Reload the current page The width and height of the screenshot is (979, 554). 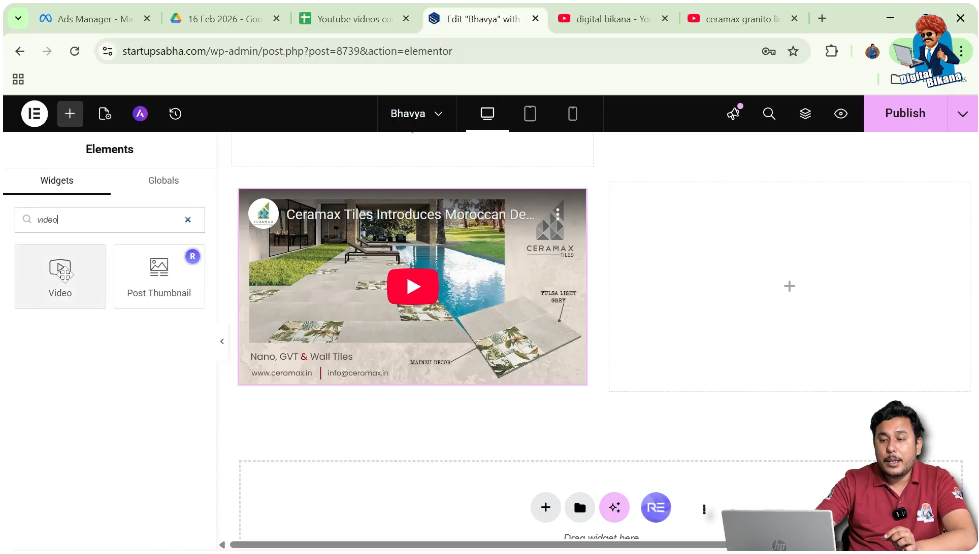tap(74, 51)
